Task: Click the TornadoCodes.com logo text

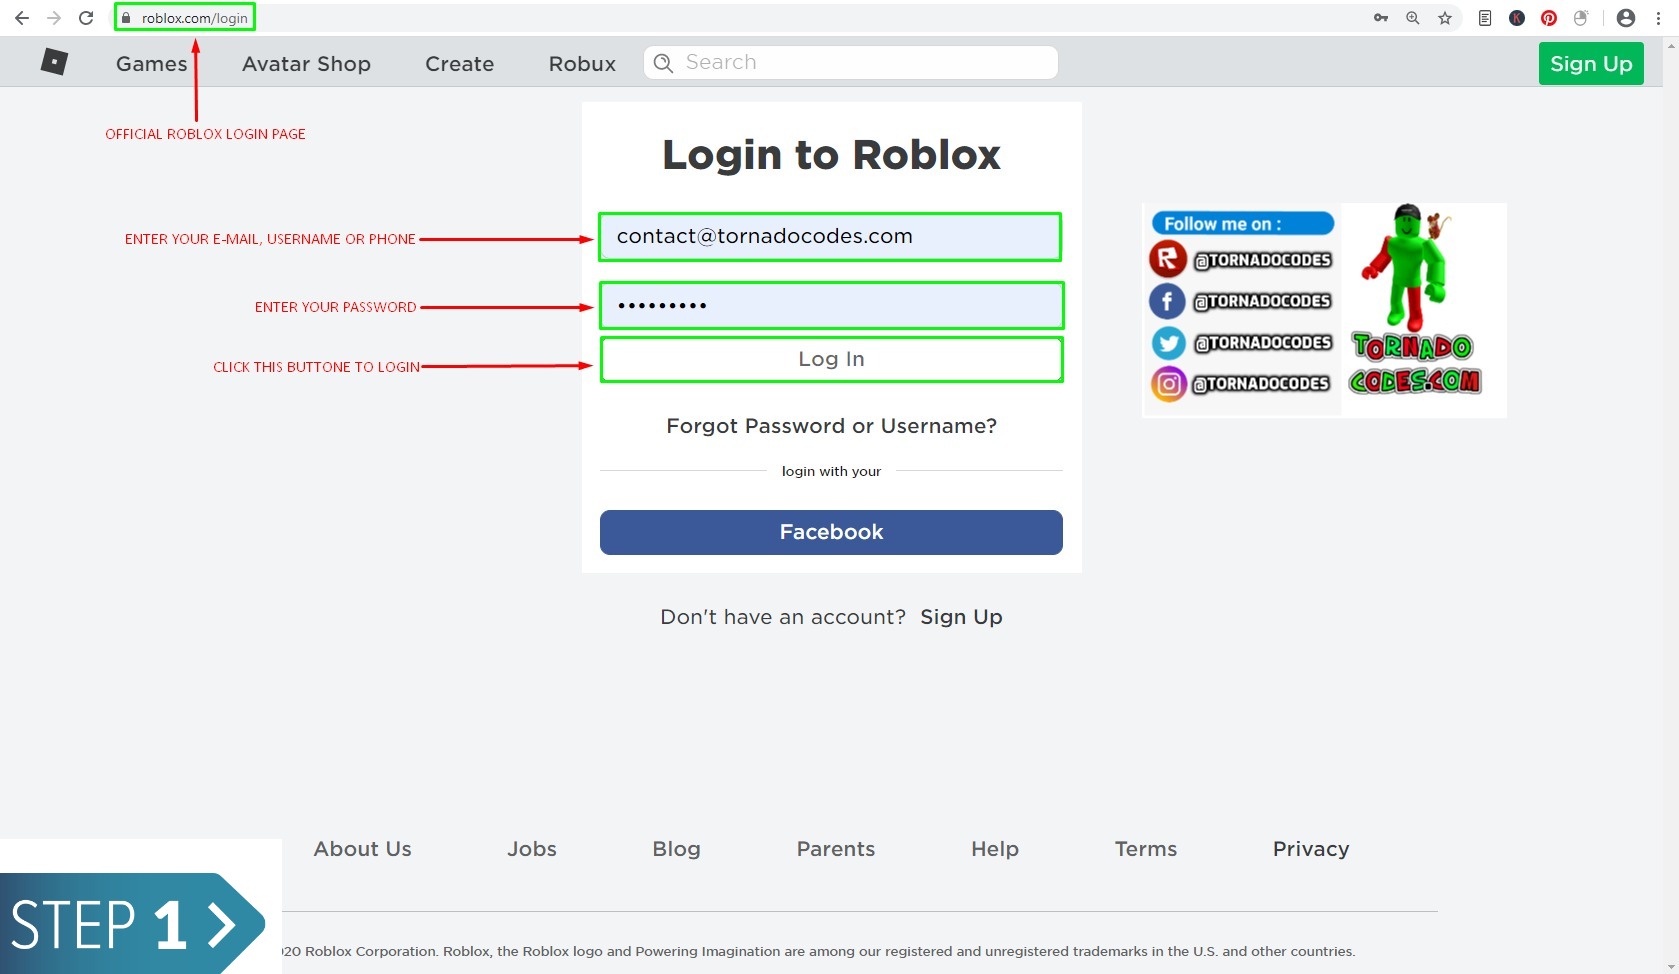Action: pos(1415,364)
